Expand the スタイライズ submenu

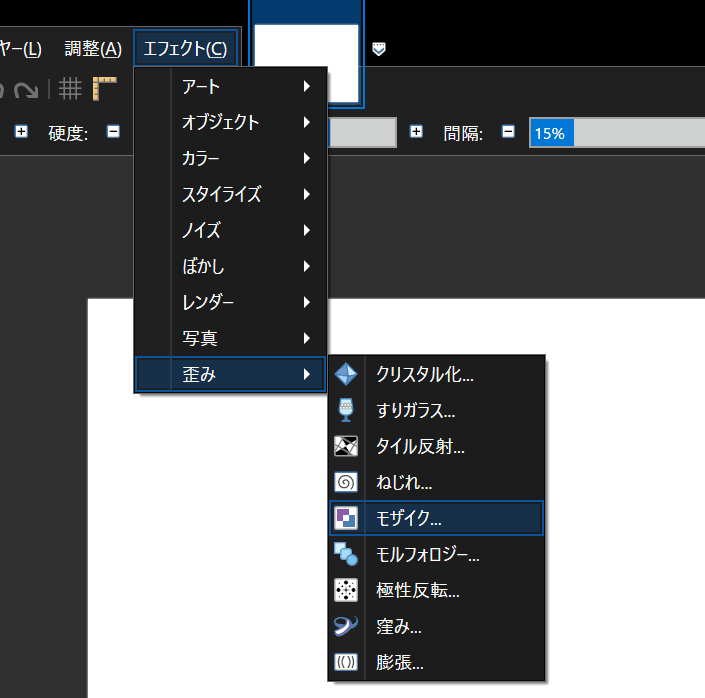coord(230,194)
